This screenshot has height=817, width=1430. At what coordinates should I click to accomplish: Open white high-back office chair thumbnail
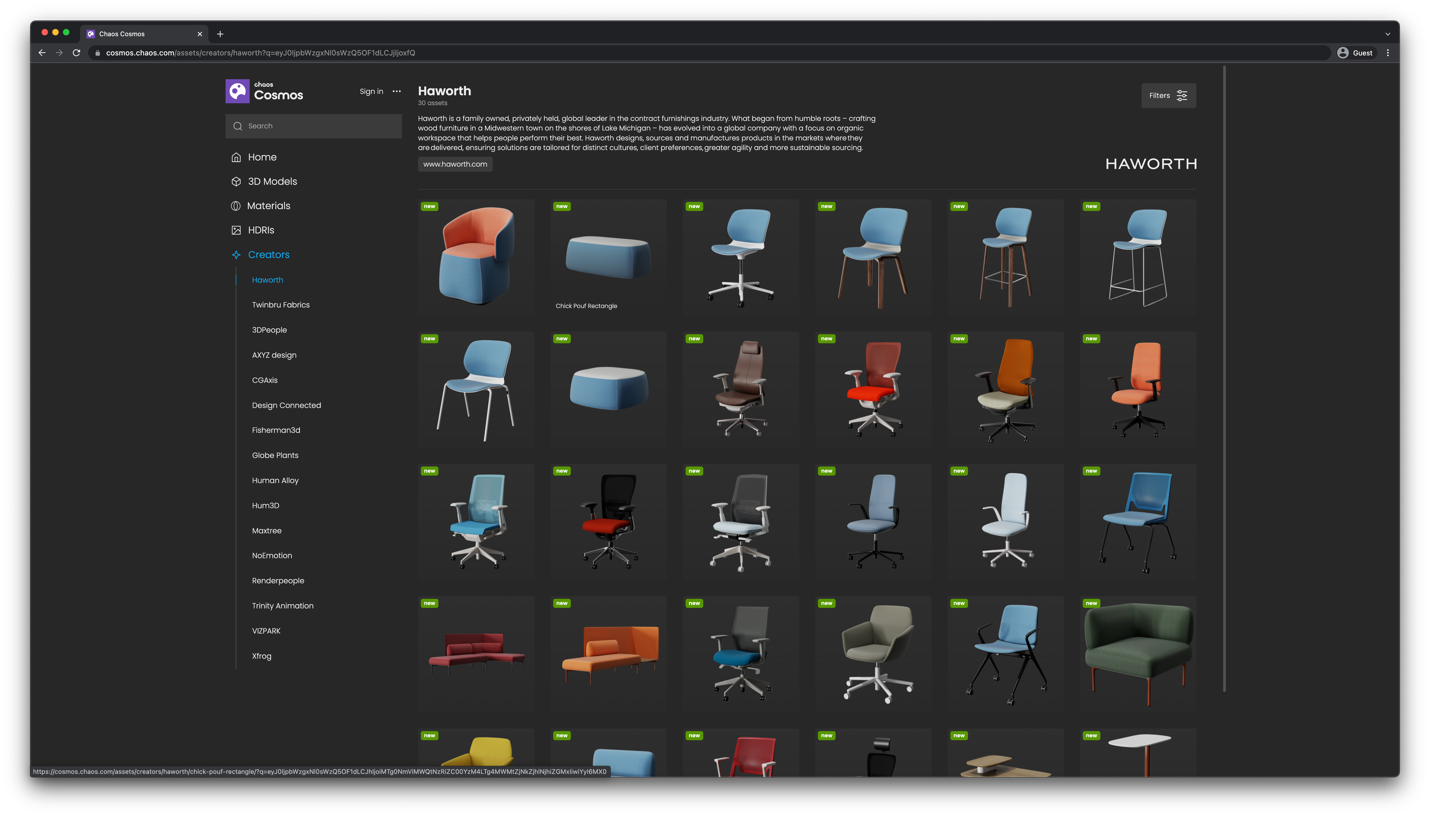(1006, 522)
